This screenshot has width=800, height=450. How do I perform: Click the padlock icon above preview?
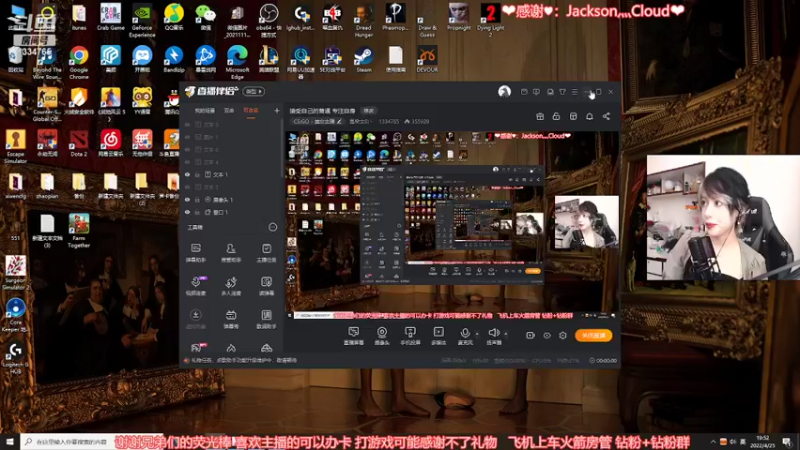pos(556,116)
